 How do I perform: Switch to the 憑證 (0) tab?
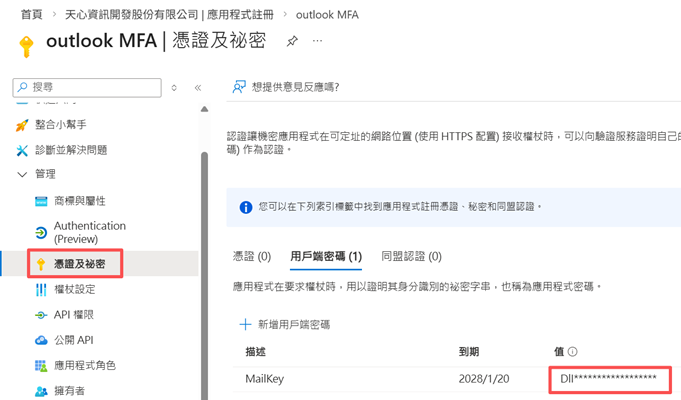(251, 257)
